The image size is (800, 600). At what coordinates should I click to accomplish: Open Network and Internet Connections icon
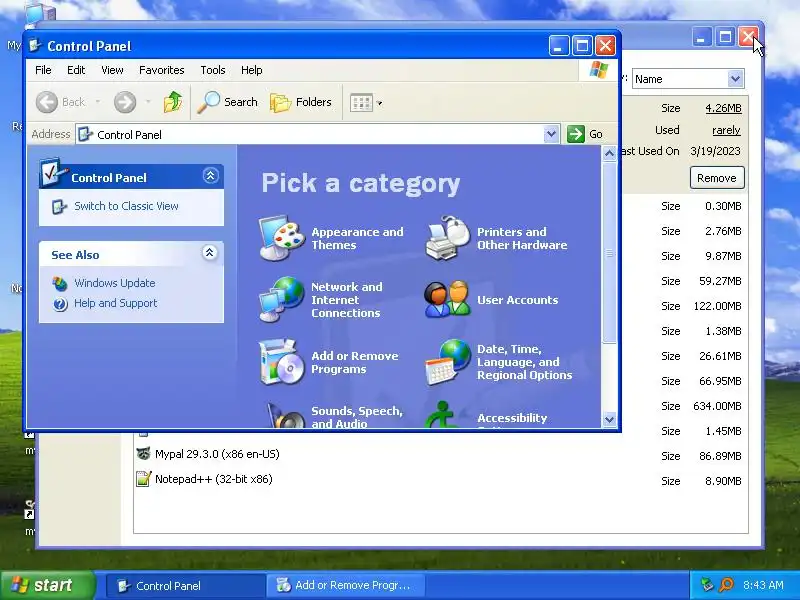coord(282,299)
